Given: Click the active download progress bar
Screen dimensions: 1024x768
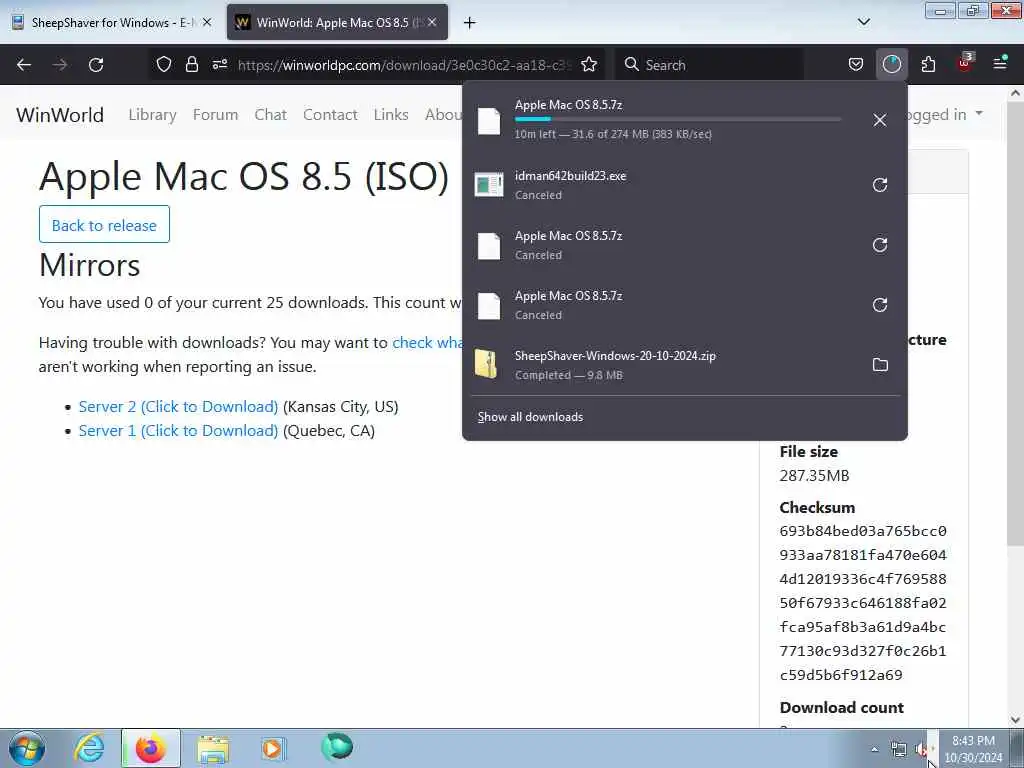Looking at the screenshot, I should [x=678, y=119].
